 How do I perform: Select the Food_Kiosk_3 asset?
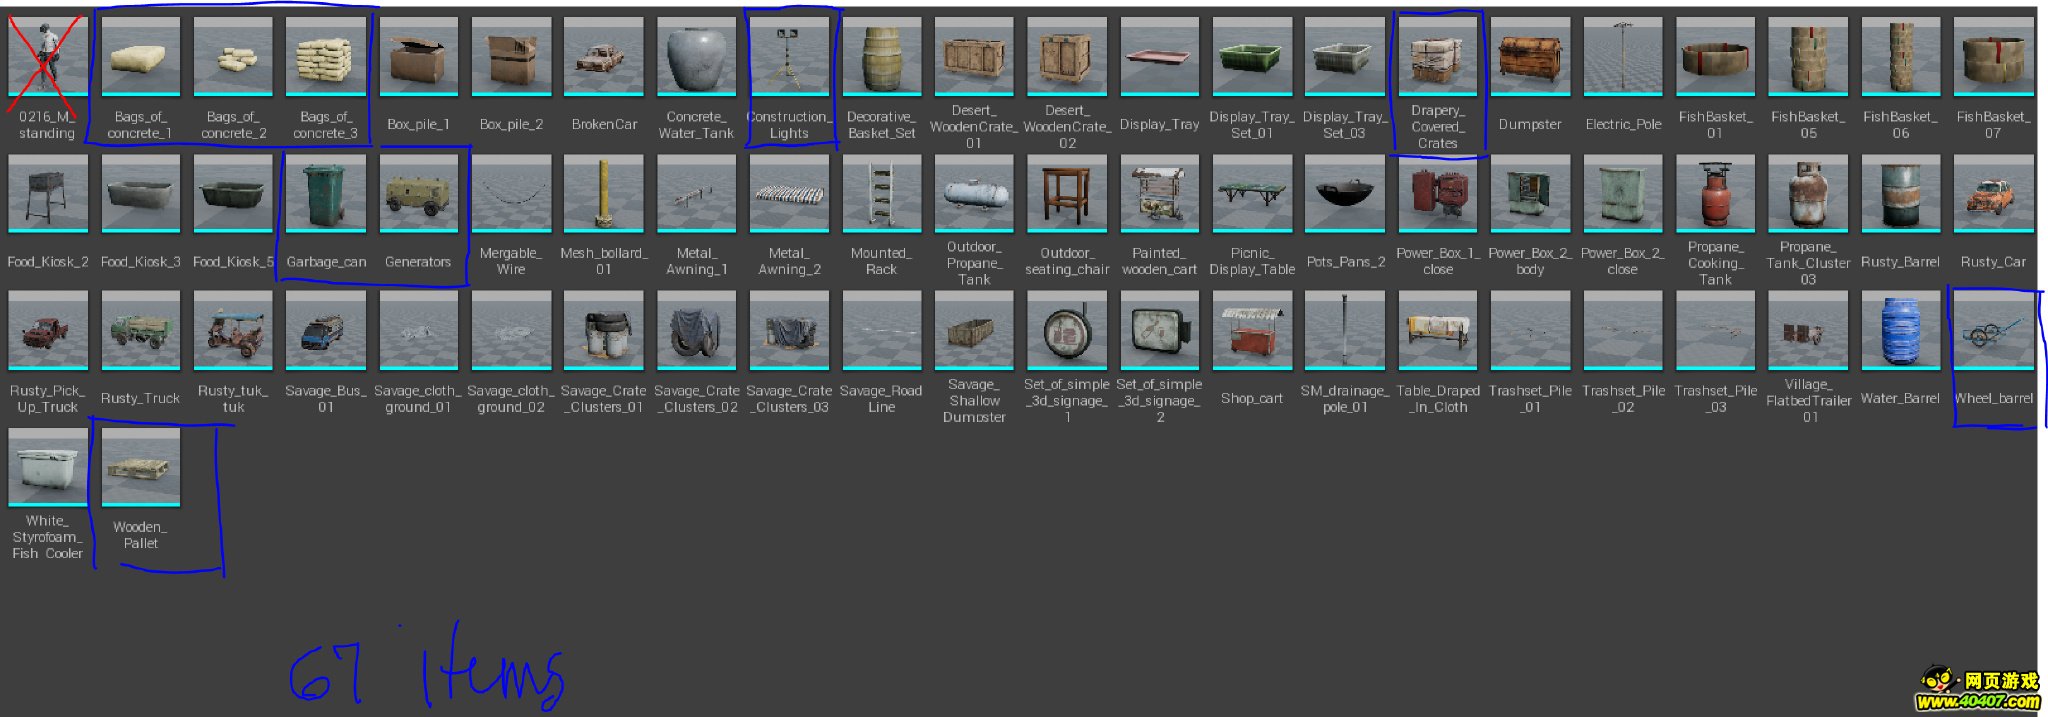[141, 193]
